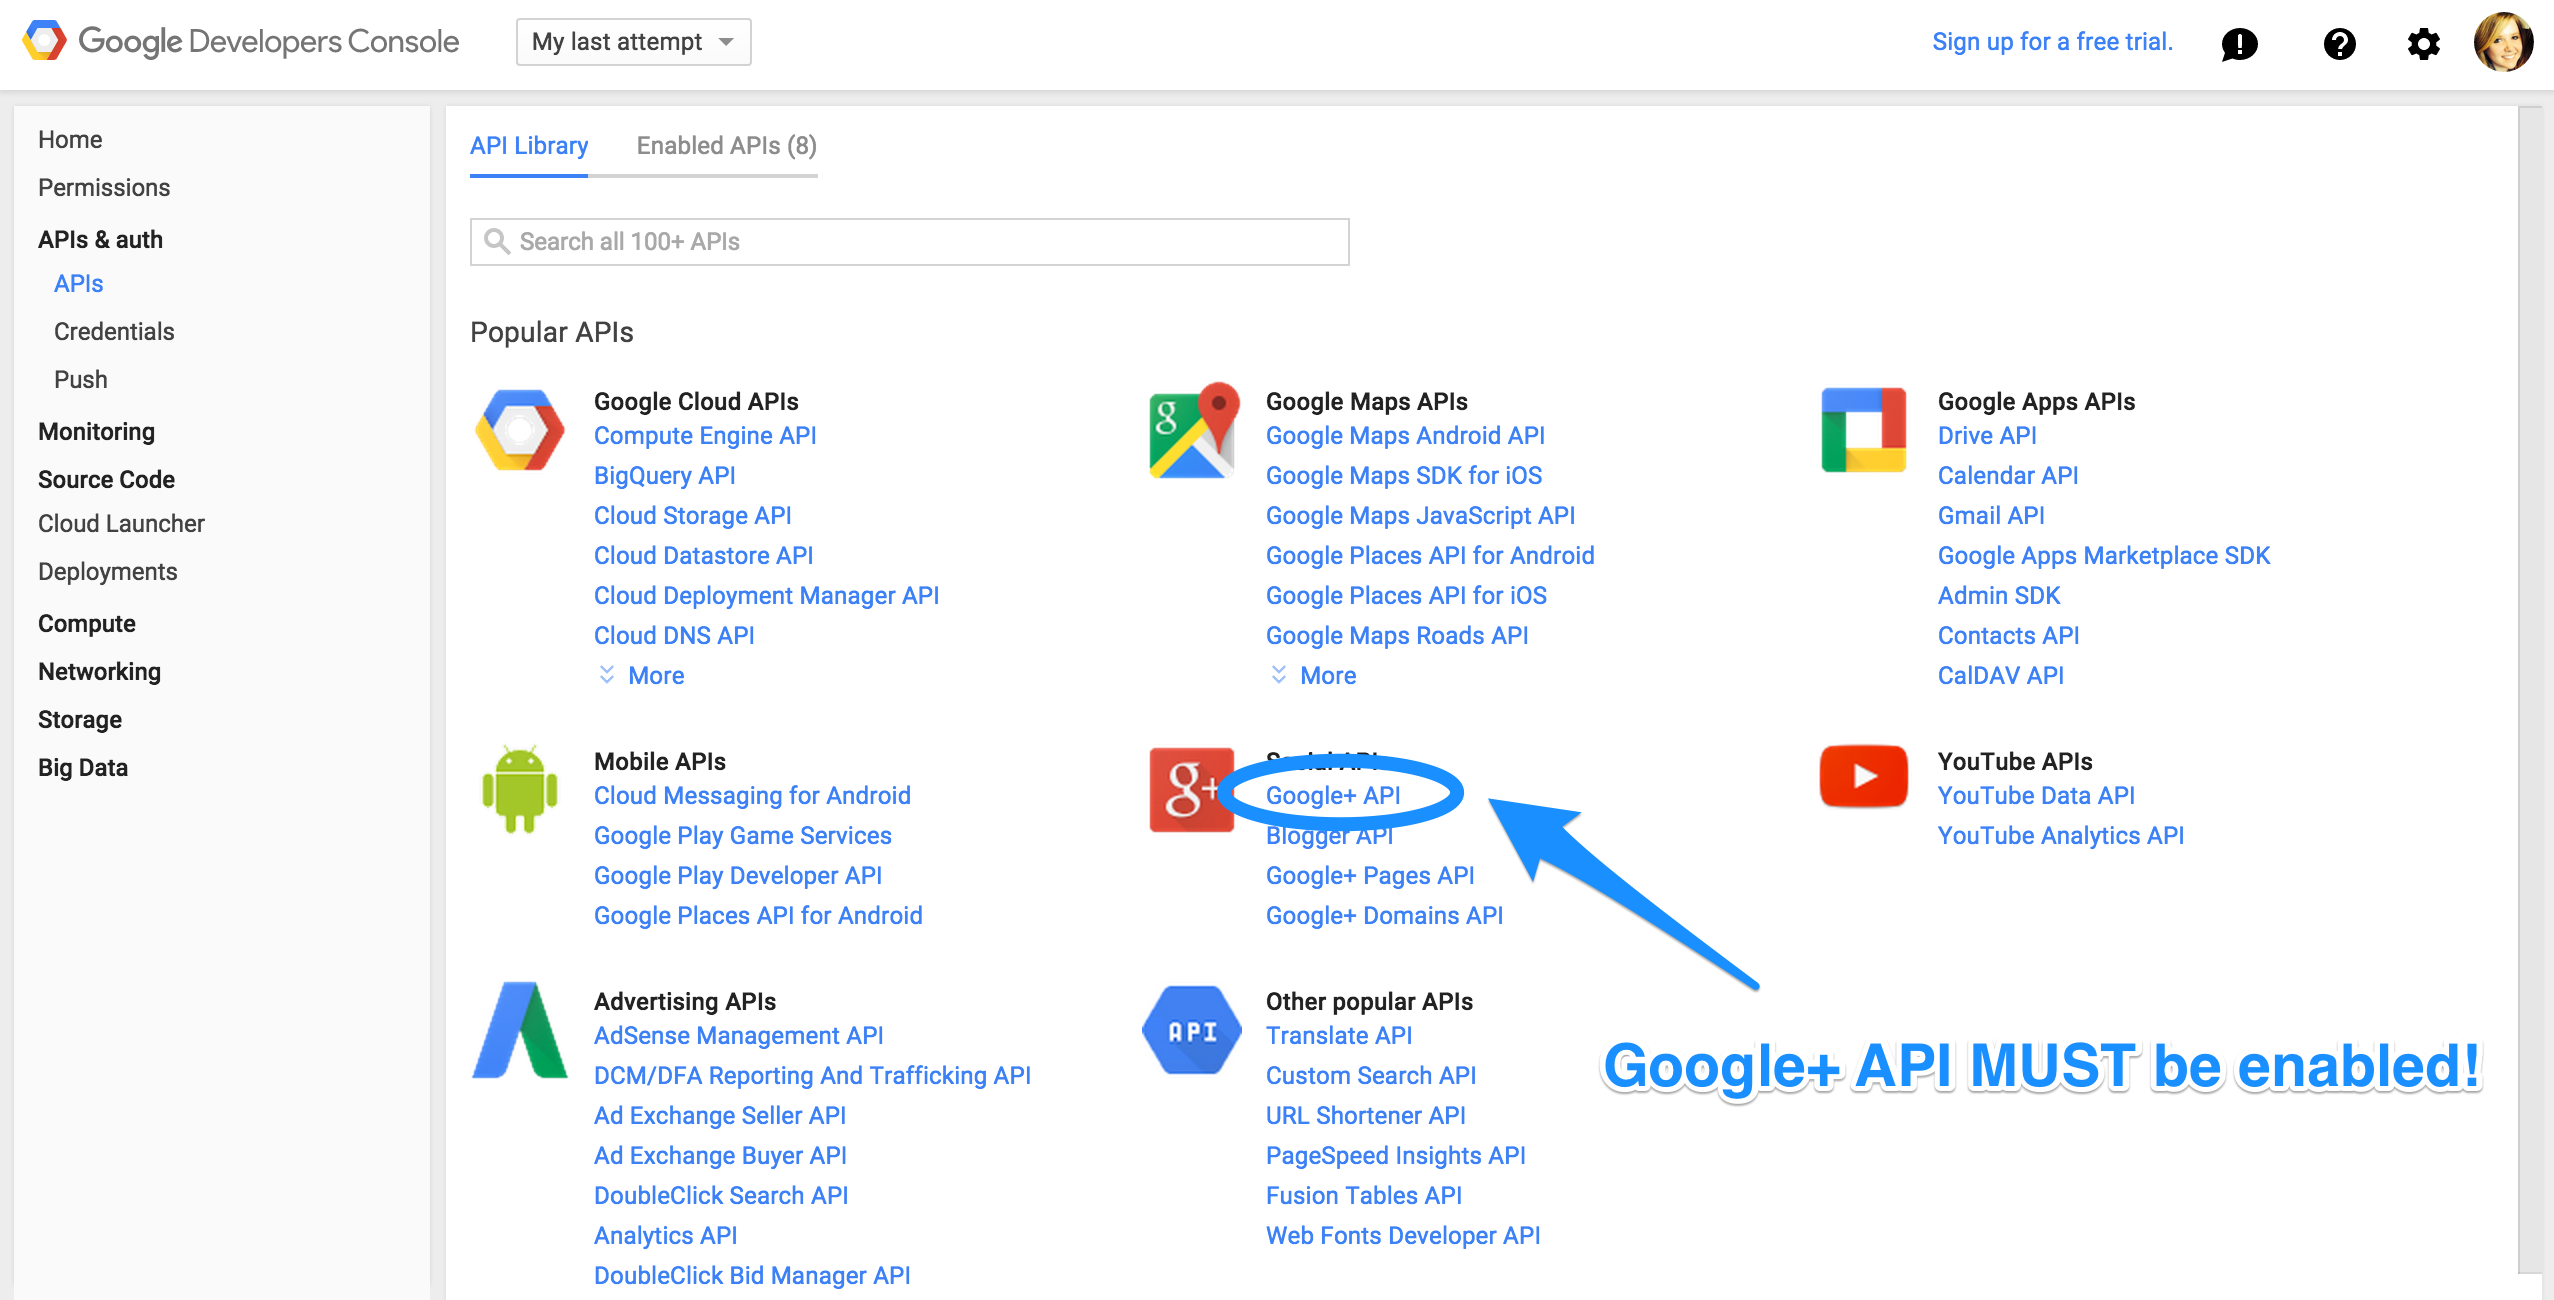Image resolution: width=2554 pixels, height=1300 pixels.
Task: Focus the 'Search all 100+ APIs' field
Action: pyautogui.click(x=910, y=242)
